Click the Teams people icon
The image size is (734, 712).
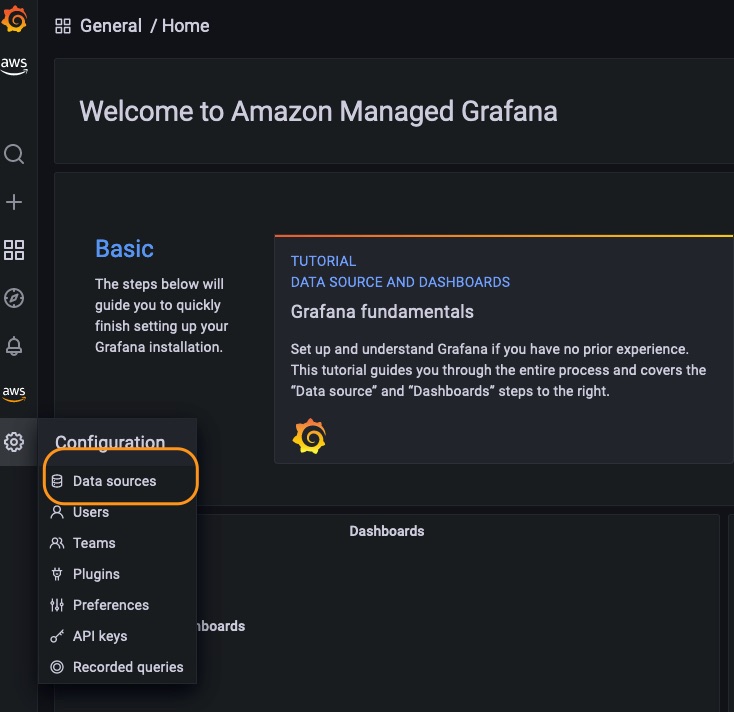tap(57, 543)
